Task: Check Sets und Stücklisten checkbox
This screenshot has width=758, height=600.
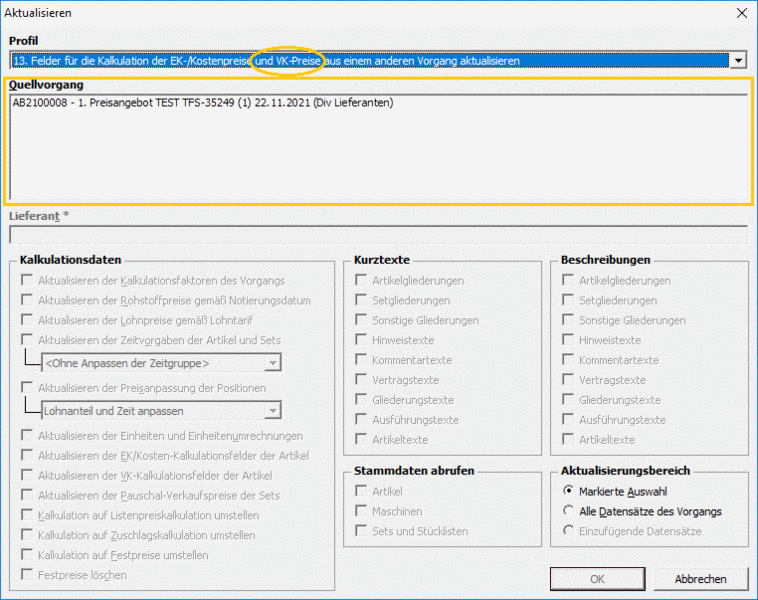Action: click(x=361, y=530)
